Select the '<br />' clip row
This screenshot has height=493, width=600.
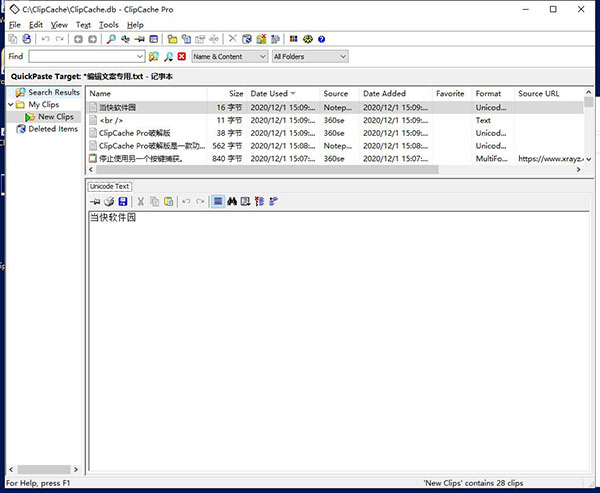point(335,120)
